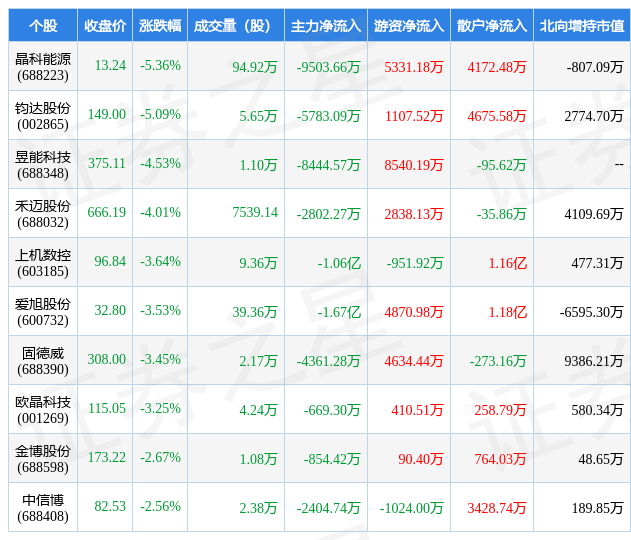The width and height of the screenshot is (631, 540).
Task: Select stock 上机数控 (603185)
Action: coord(43,263)
